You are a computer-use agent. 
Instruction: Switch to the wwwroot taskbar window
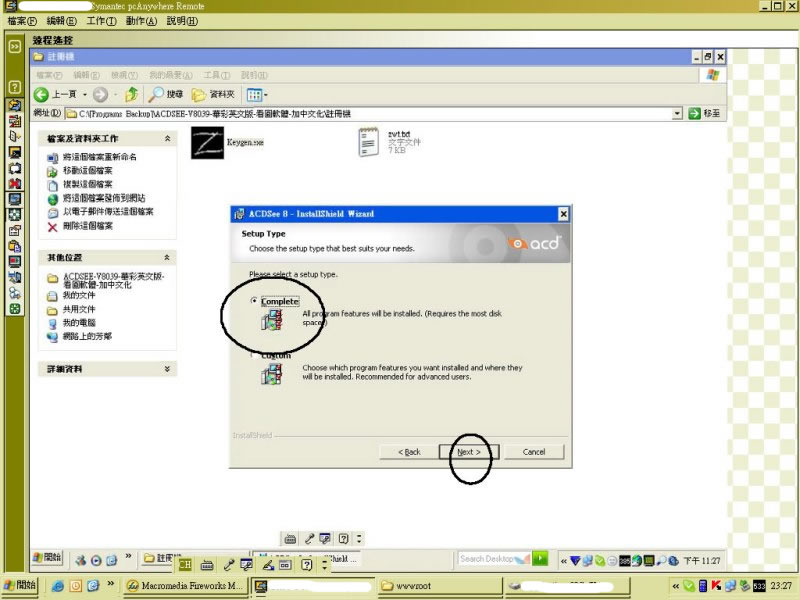(439, 586)
